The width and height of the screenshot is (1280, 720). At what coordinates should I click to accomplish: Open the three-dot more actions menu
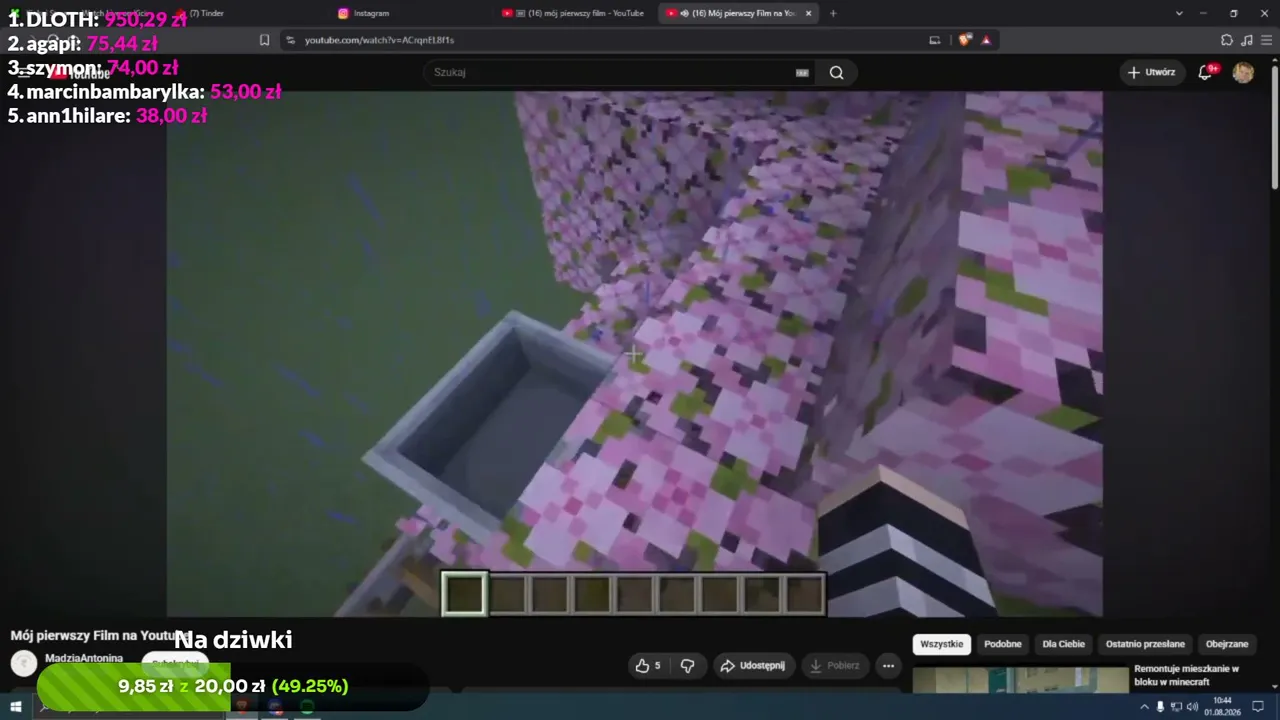(x=888, y=666)
